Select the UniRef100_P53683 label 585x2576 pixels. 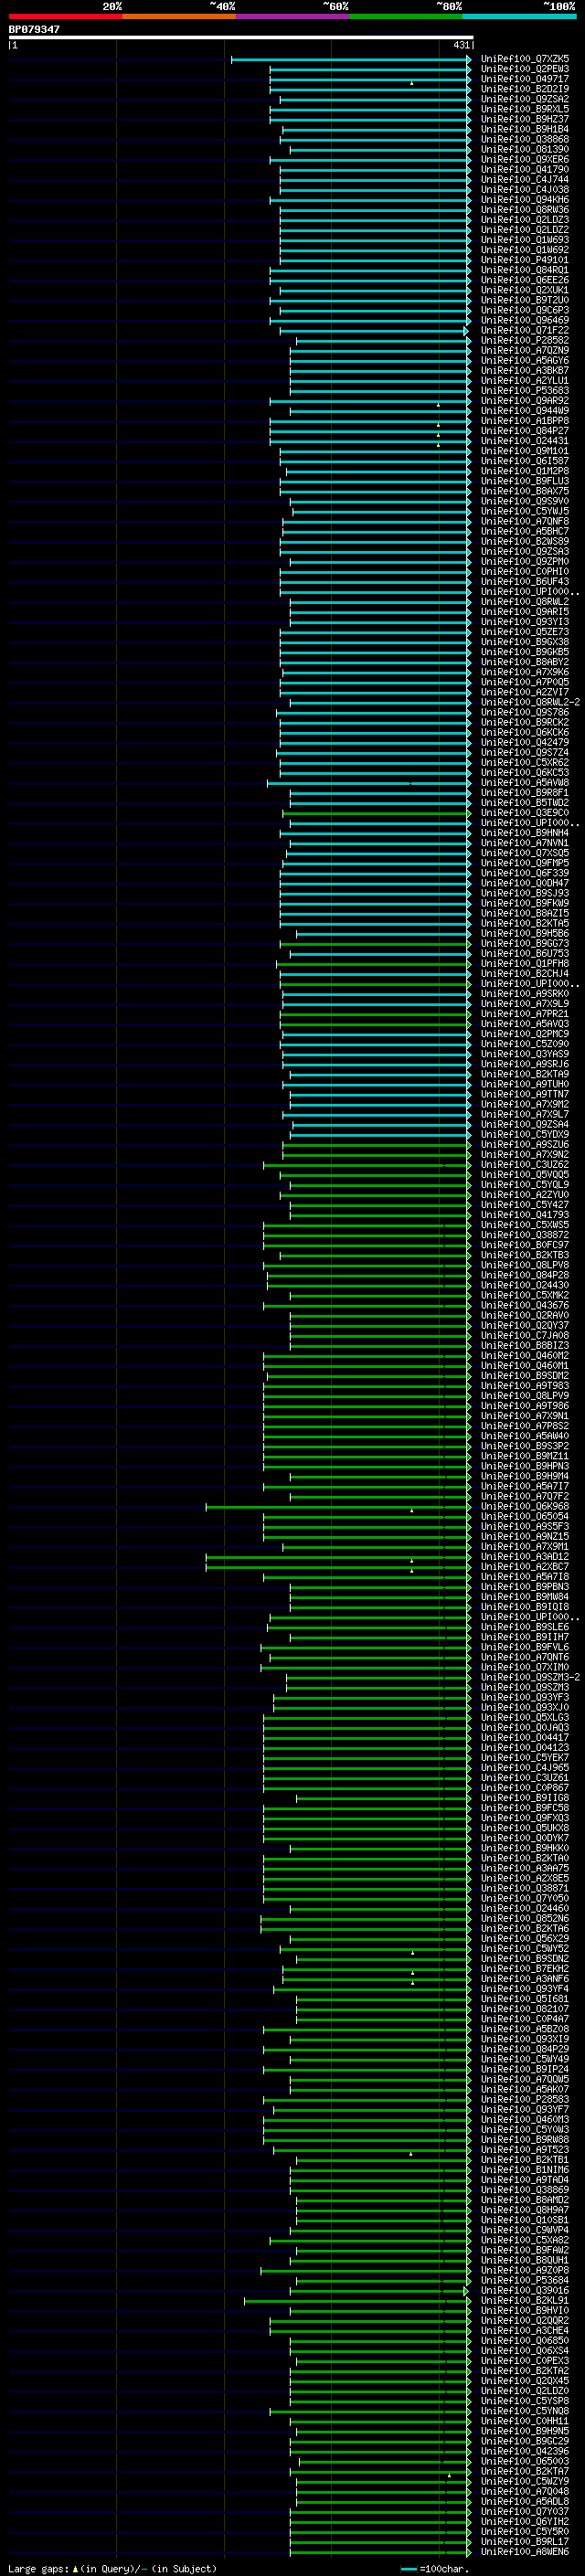[525, 390]
